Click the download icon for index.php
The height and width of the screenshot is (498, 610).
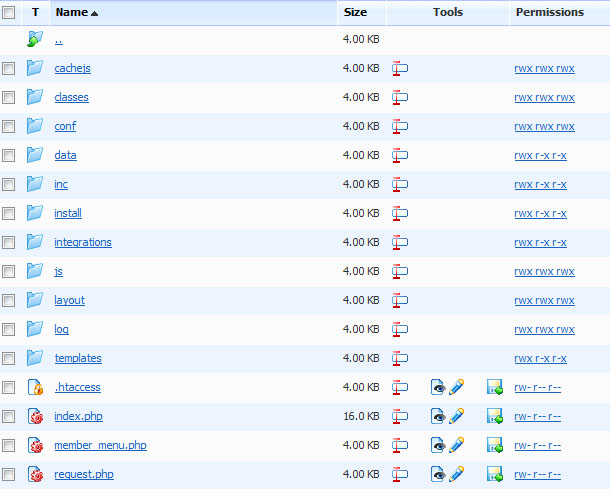(494, 416)
